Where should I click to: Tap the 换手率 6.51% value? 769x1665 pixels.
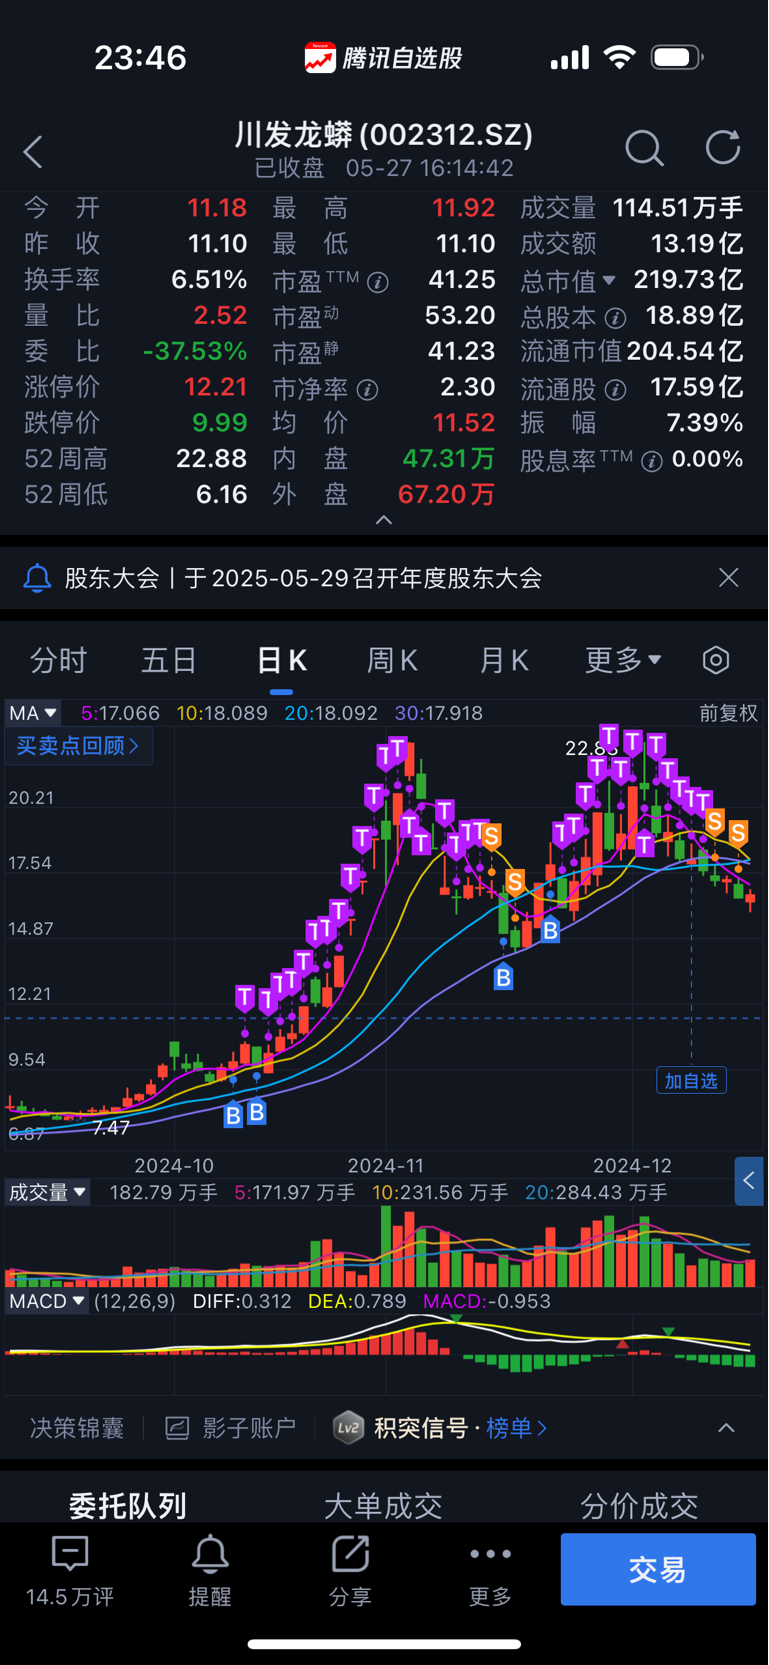coord(209,279)
